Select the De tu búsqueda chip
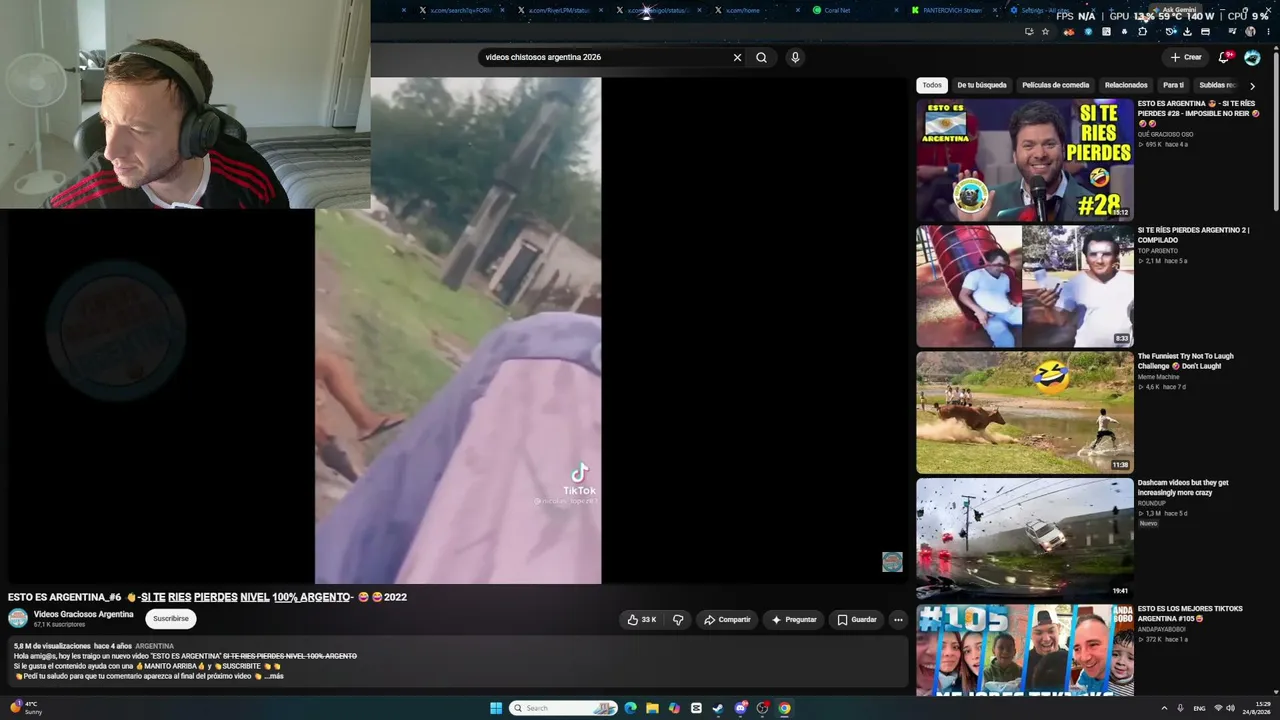The width and height of the screenshot is (1280, 720). (x=982, y=85)
